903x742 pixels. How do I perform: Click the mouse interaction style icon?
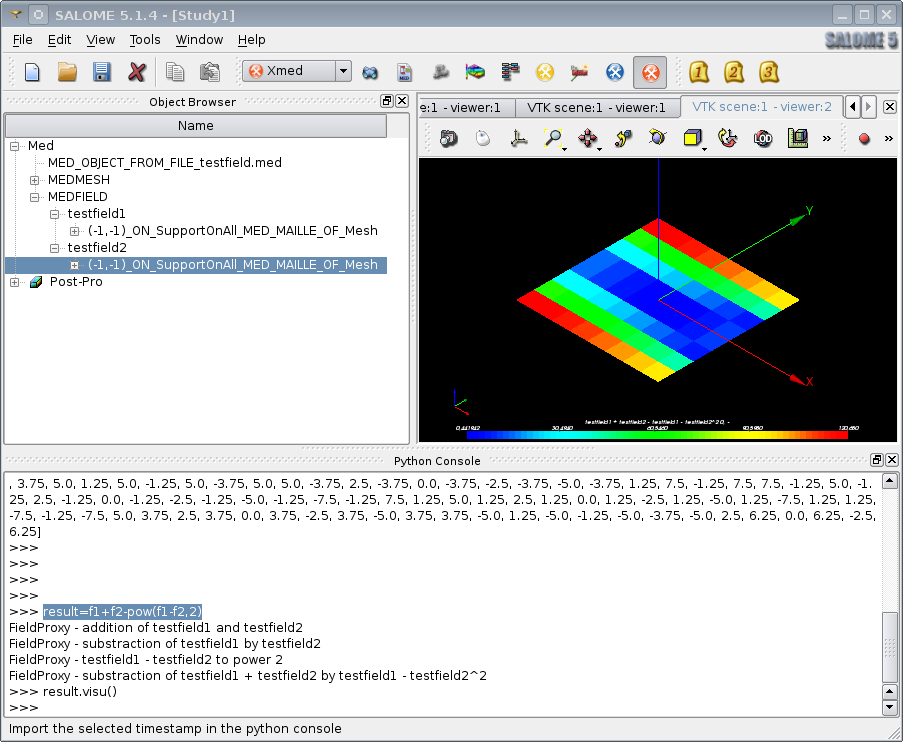pyautogui.click(x=483, y=138)
